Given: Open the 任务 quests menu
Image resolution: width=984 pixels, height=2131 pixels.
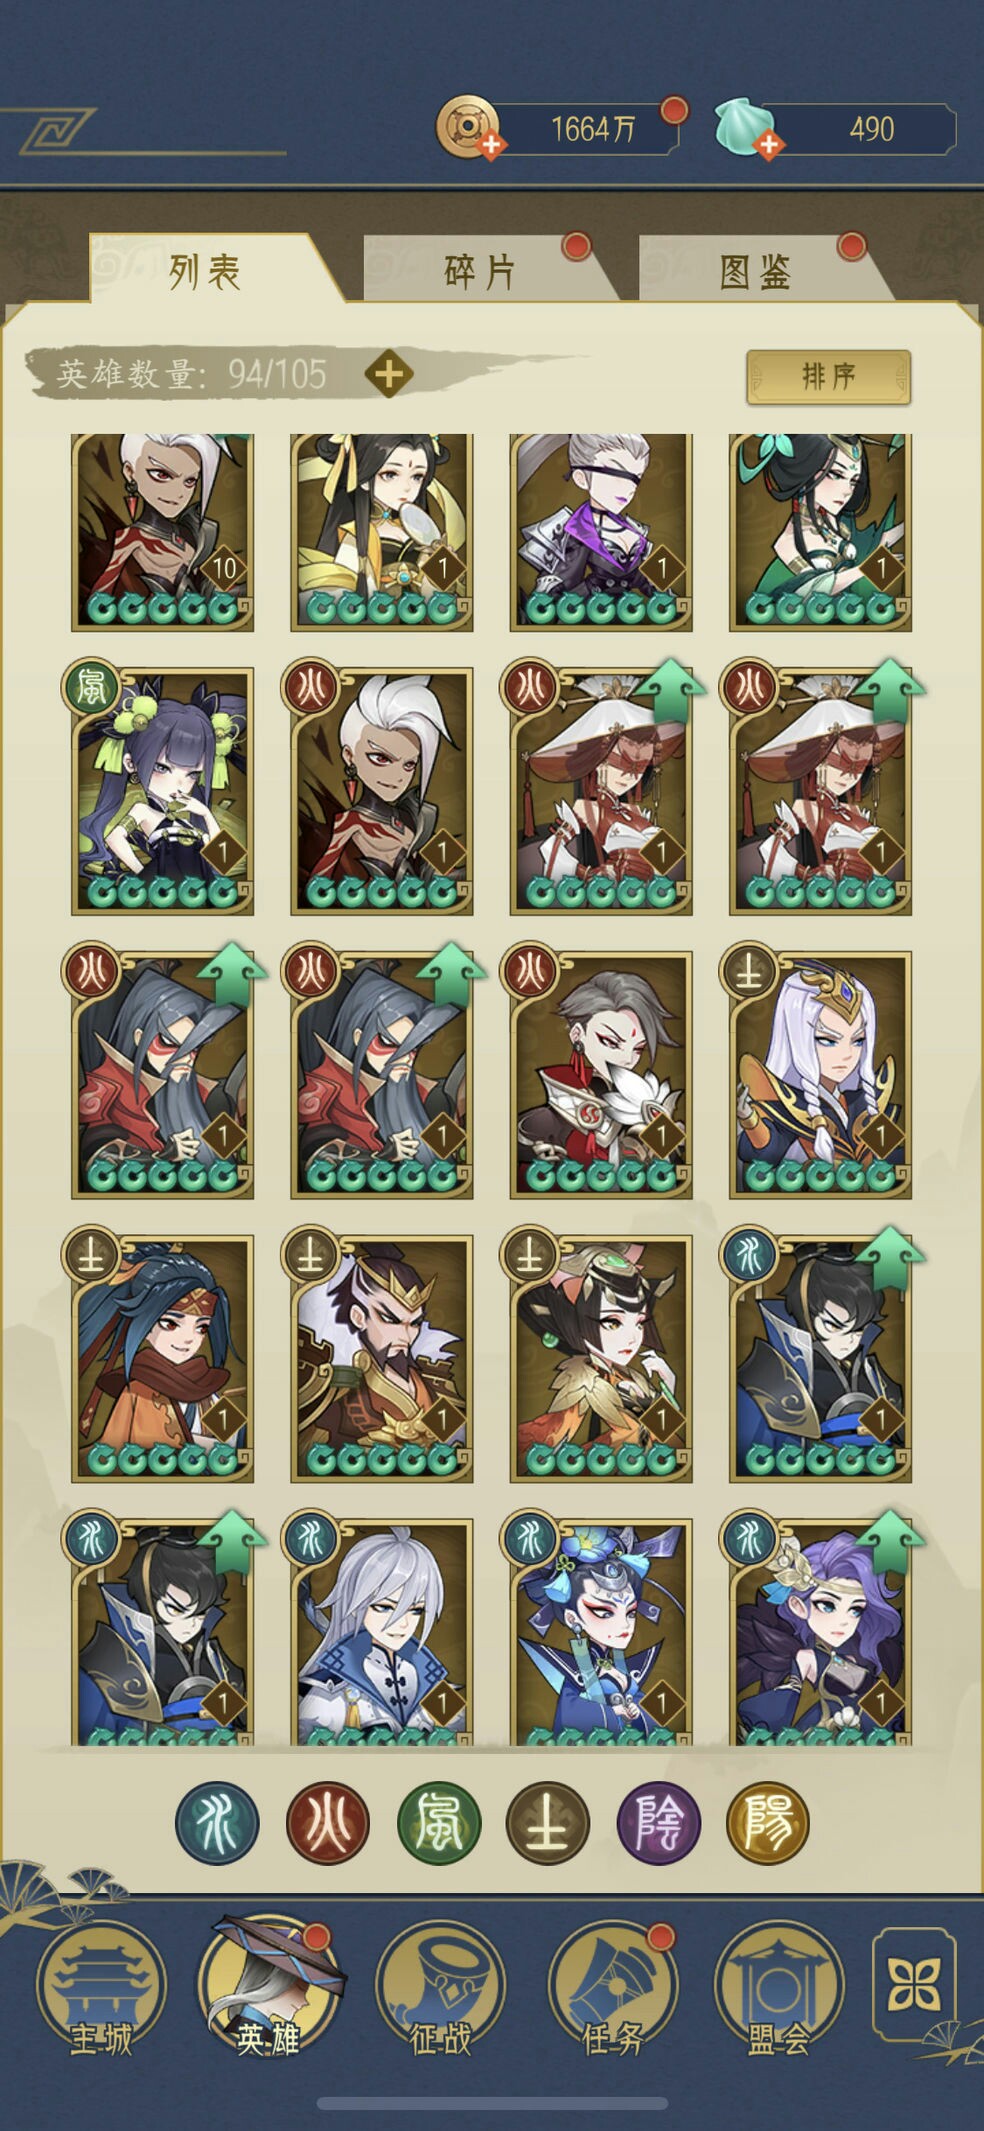Looking at the screenshot, I should [612, 1985].
